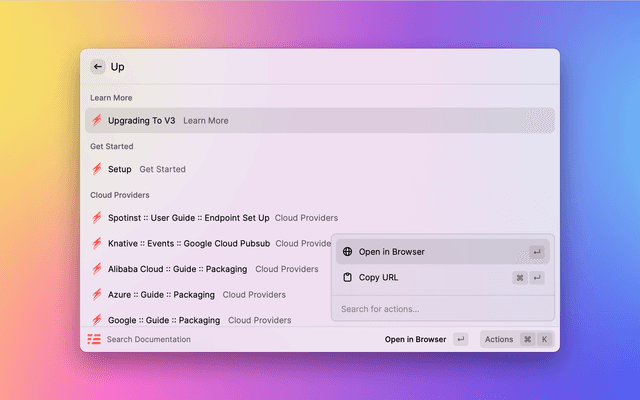Screen dimensions: 640x400
Task: Click the Serverless icon beside Upgrading To V3
Action: tap(97, 121)
